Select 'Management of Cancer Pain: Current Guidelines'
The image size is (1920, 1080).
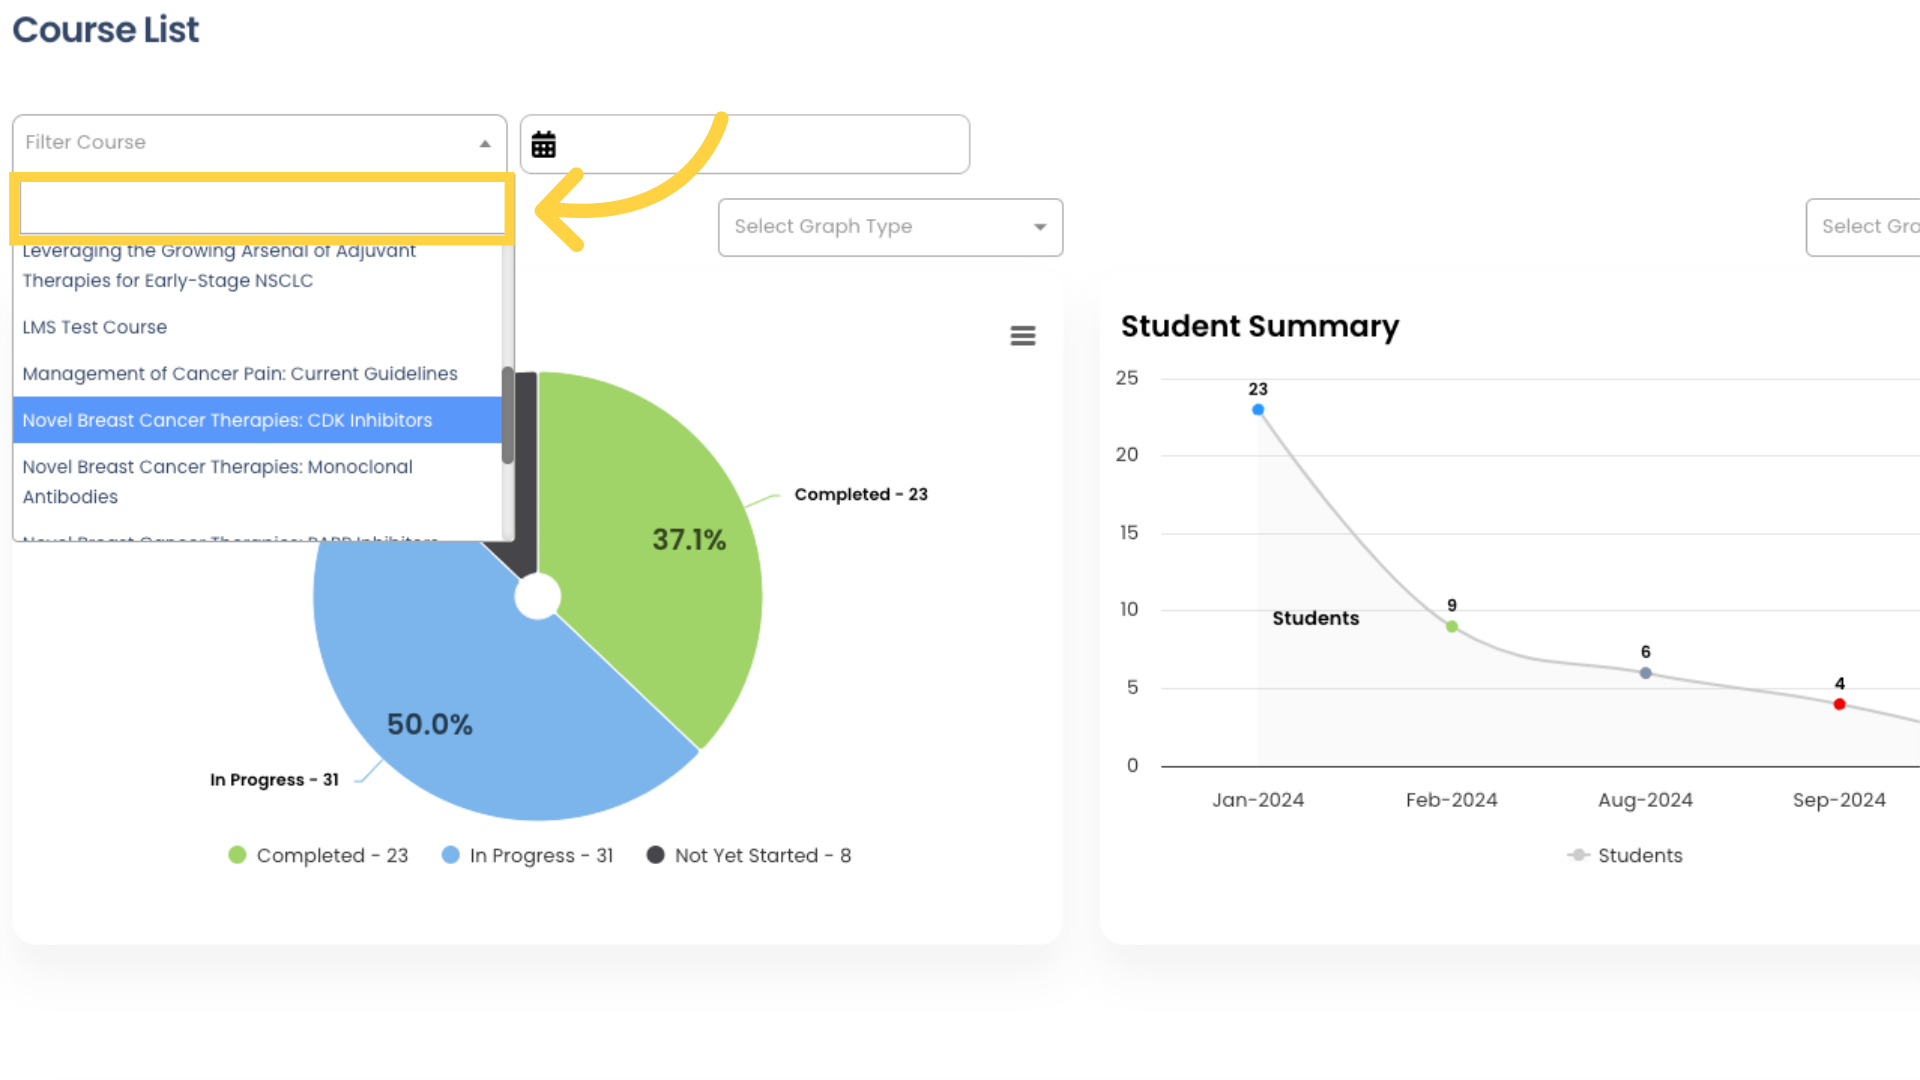(x=239, y=373)
